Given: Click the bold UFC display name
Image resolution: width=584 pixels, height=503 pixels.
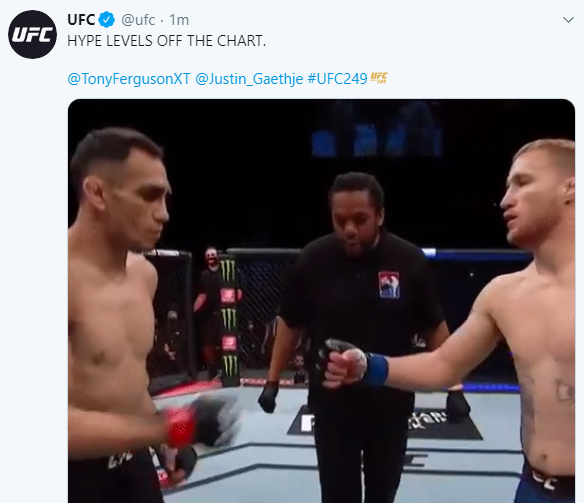Looking at the screenshot, I should 81,20.
